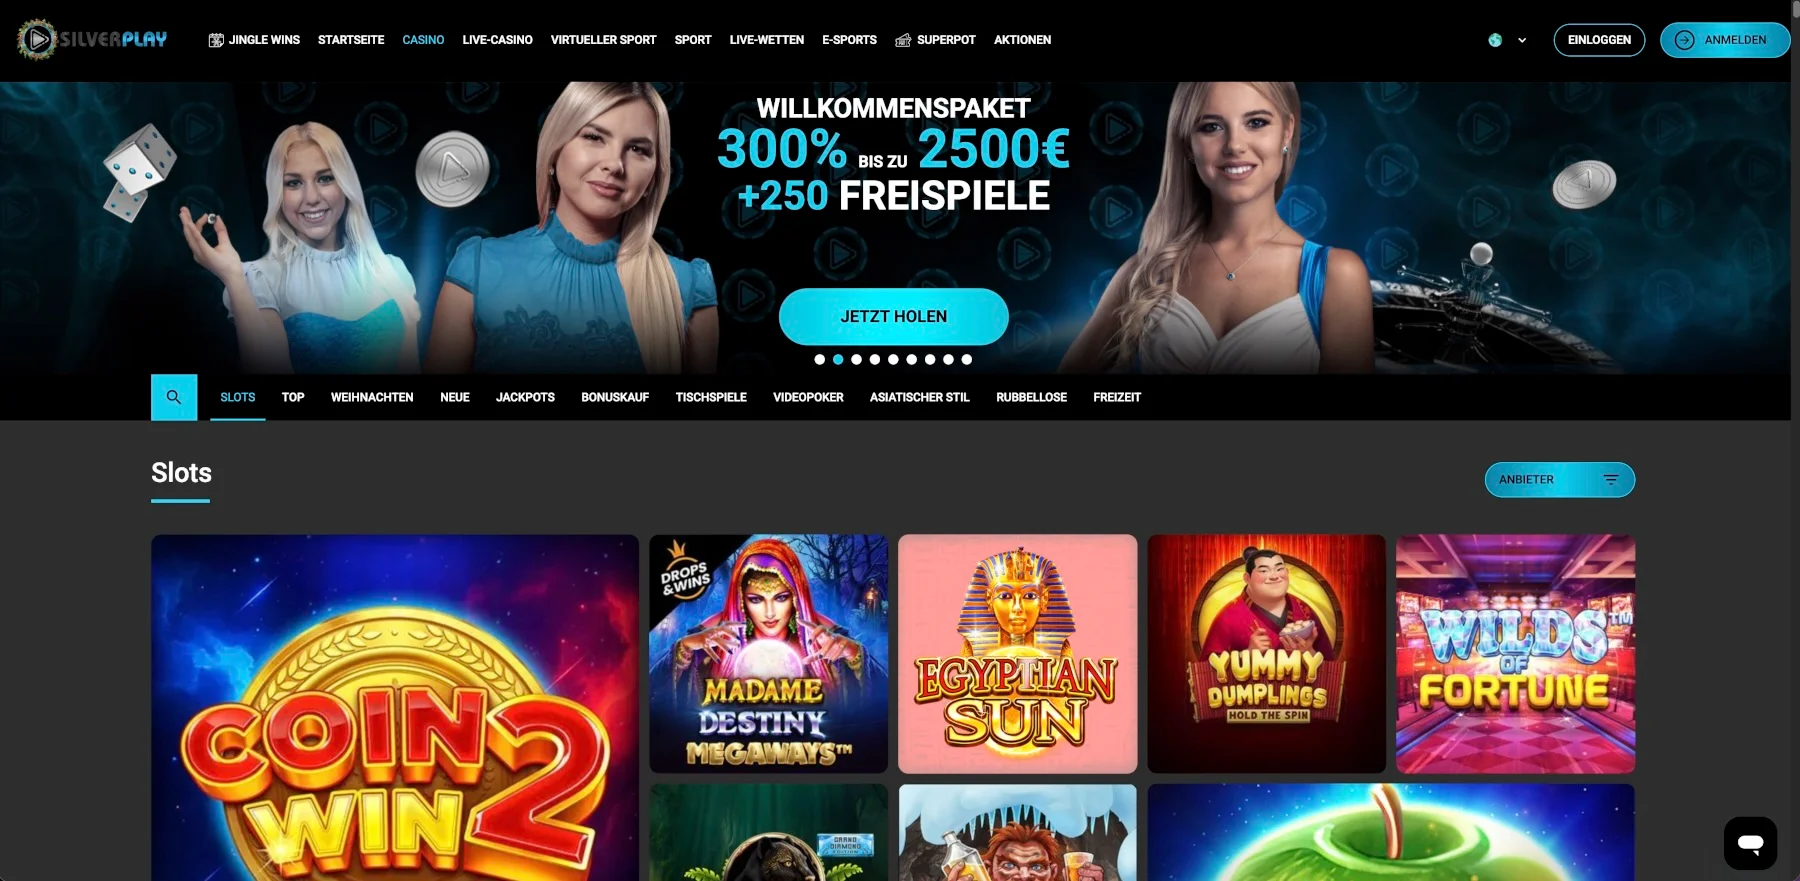
Task: Click the Einloggen button
Action: pos(1599,40)
